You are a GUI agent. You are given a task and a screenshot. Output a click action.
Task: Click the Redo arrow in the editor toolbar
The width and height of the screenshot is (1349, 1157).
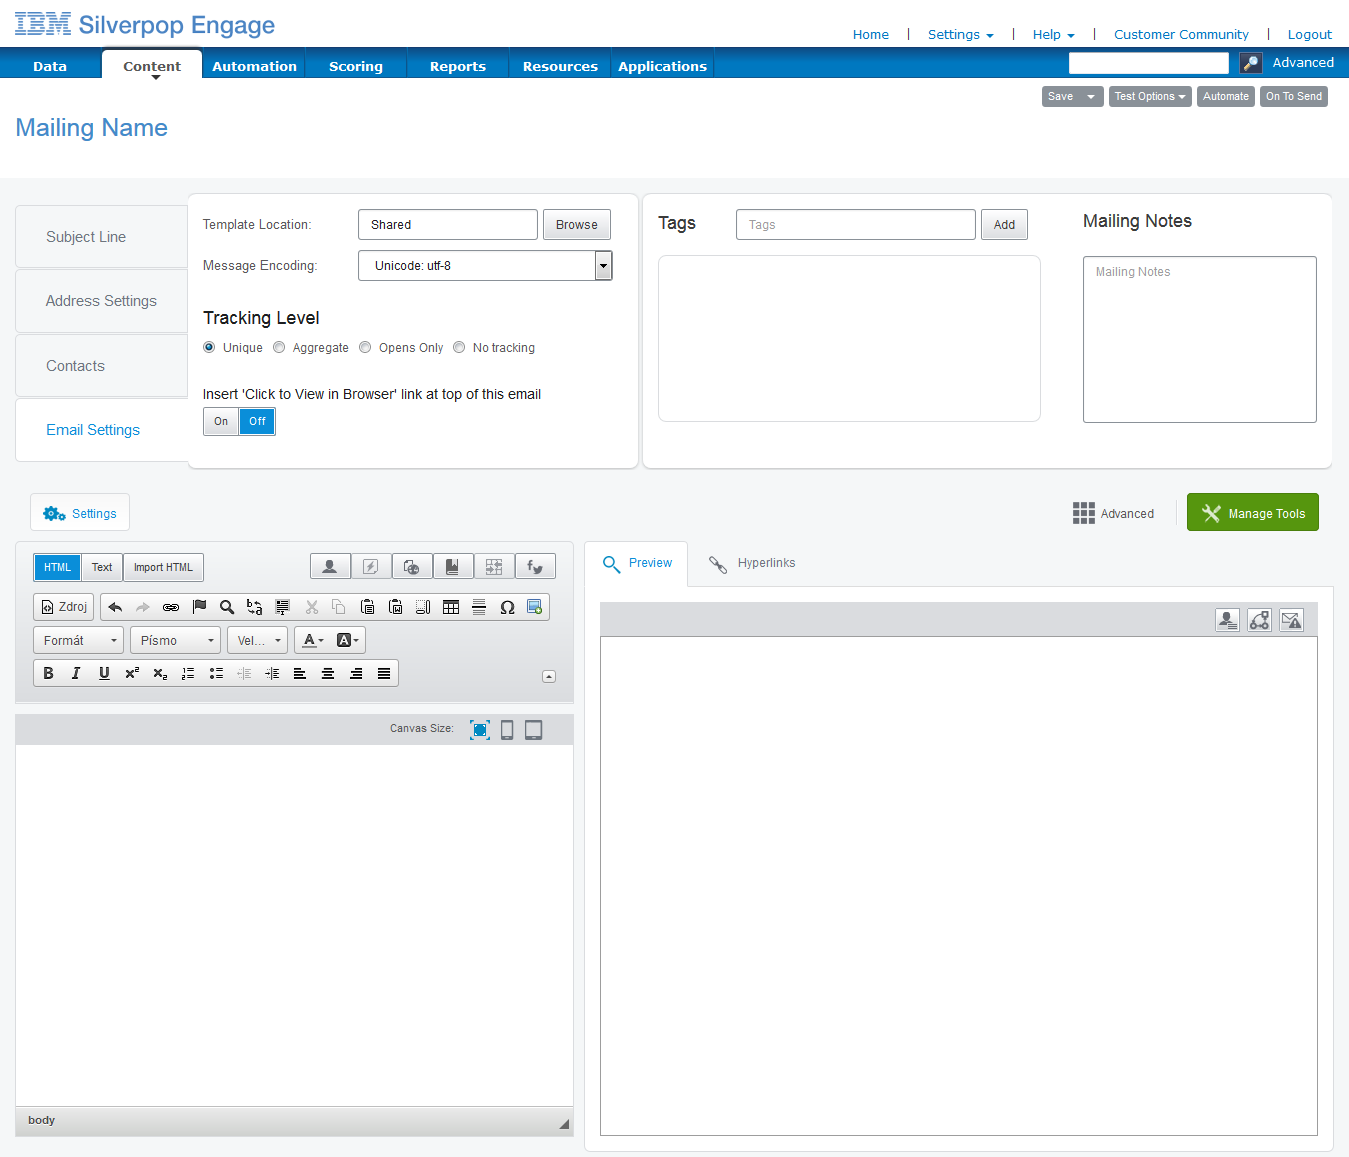pyautogui.click(x=143, y=607)
